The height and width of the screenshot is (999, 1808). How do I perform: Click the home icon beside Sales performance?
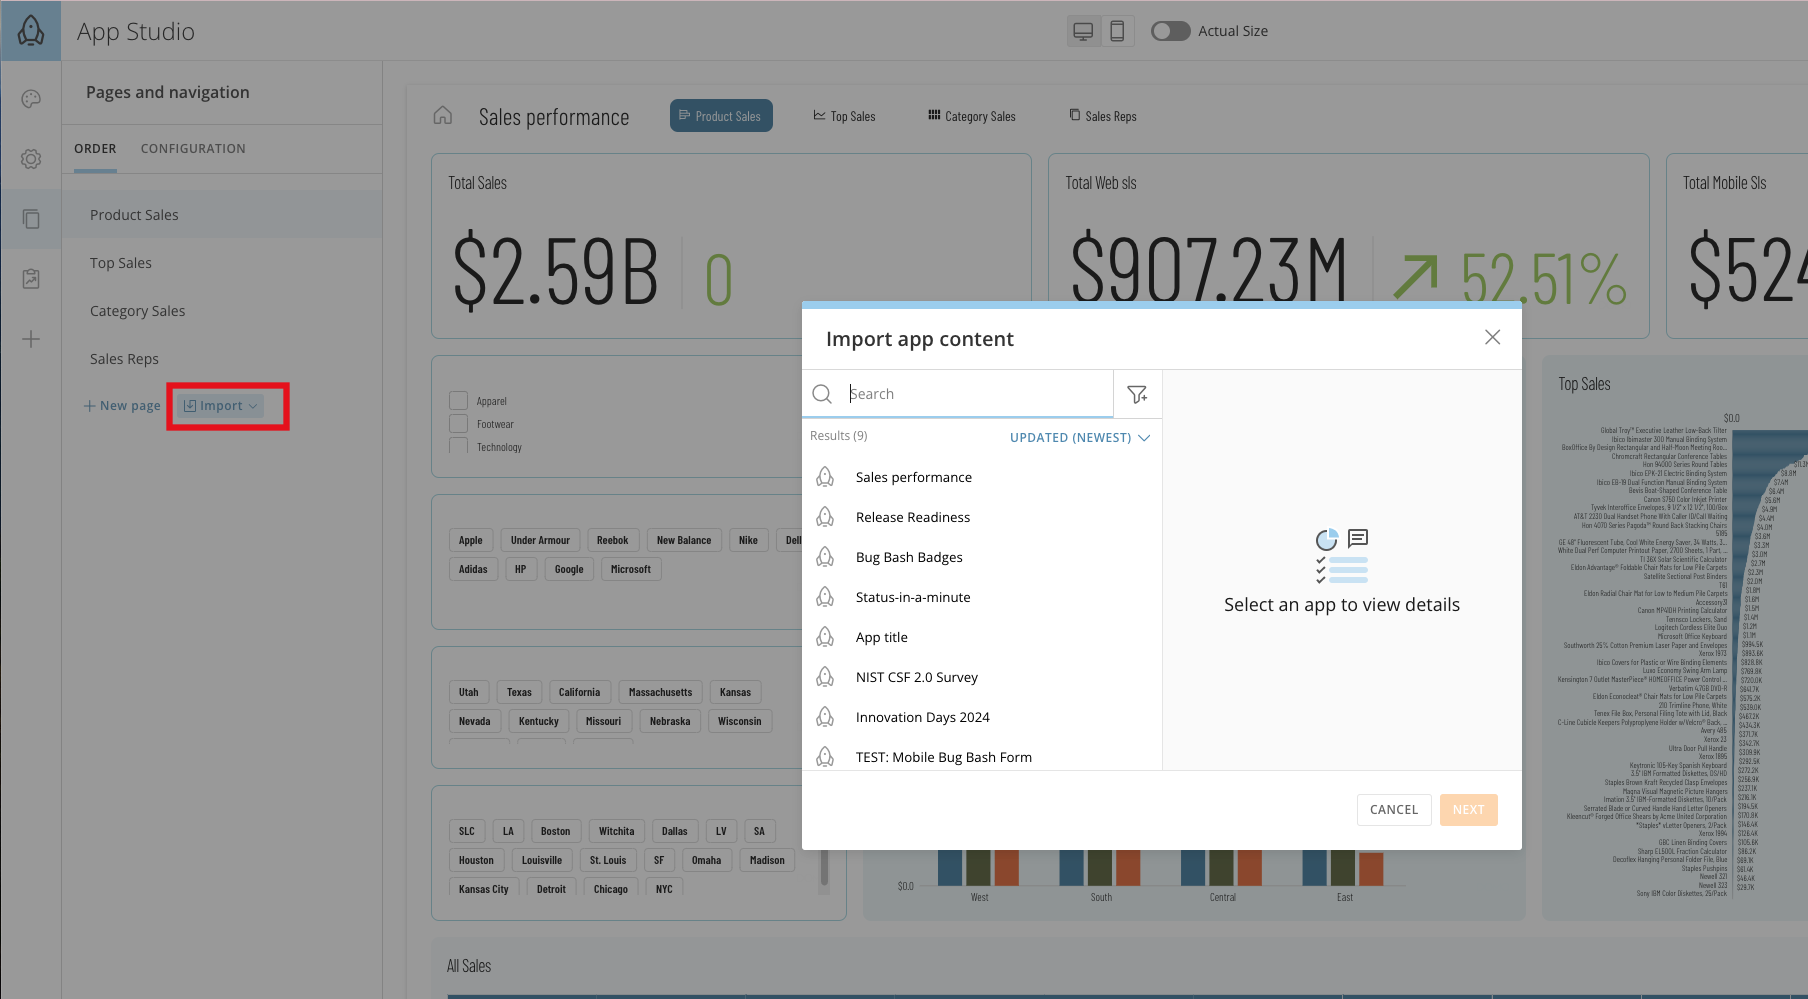pyautogui.click(x=443, y=115)
